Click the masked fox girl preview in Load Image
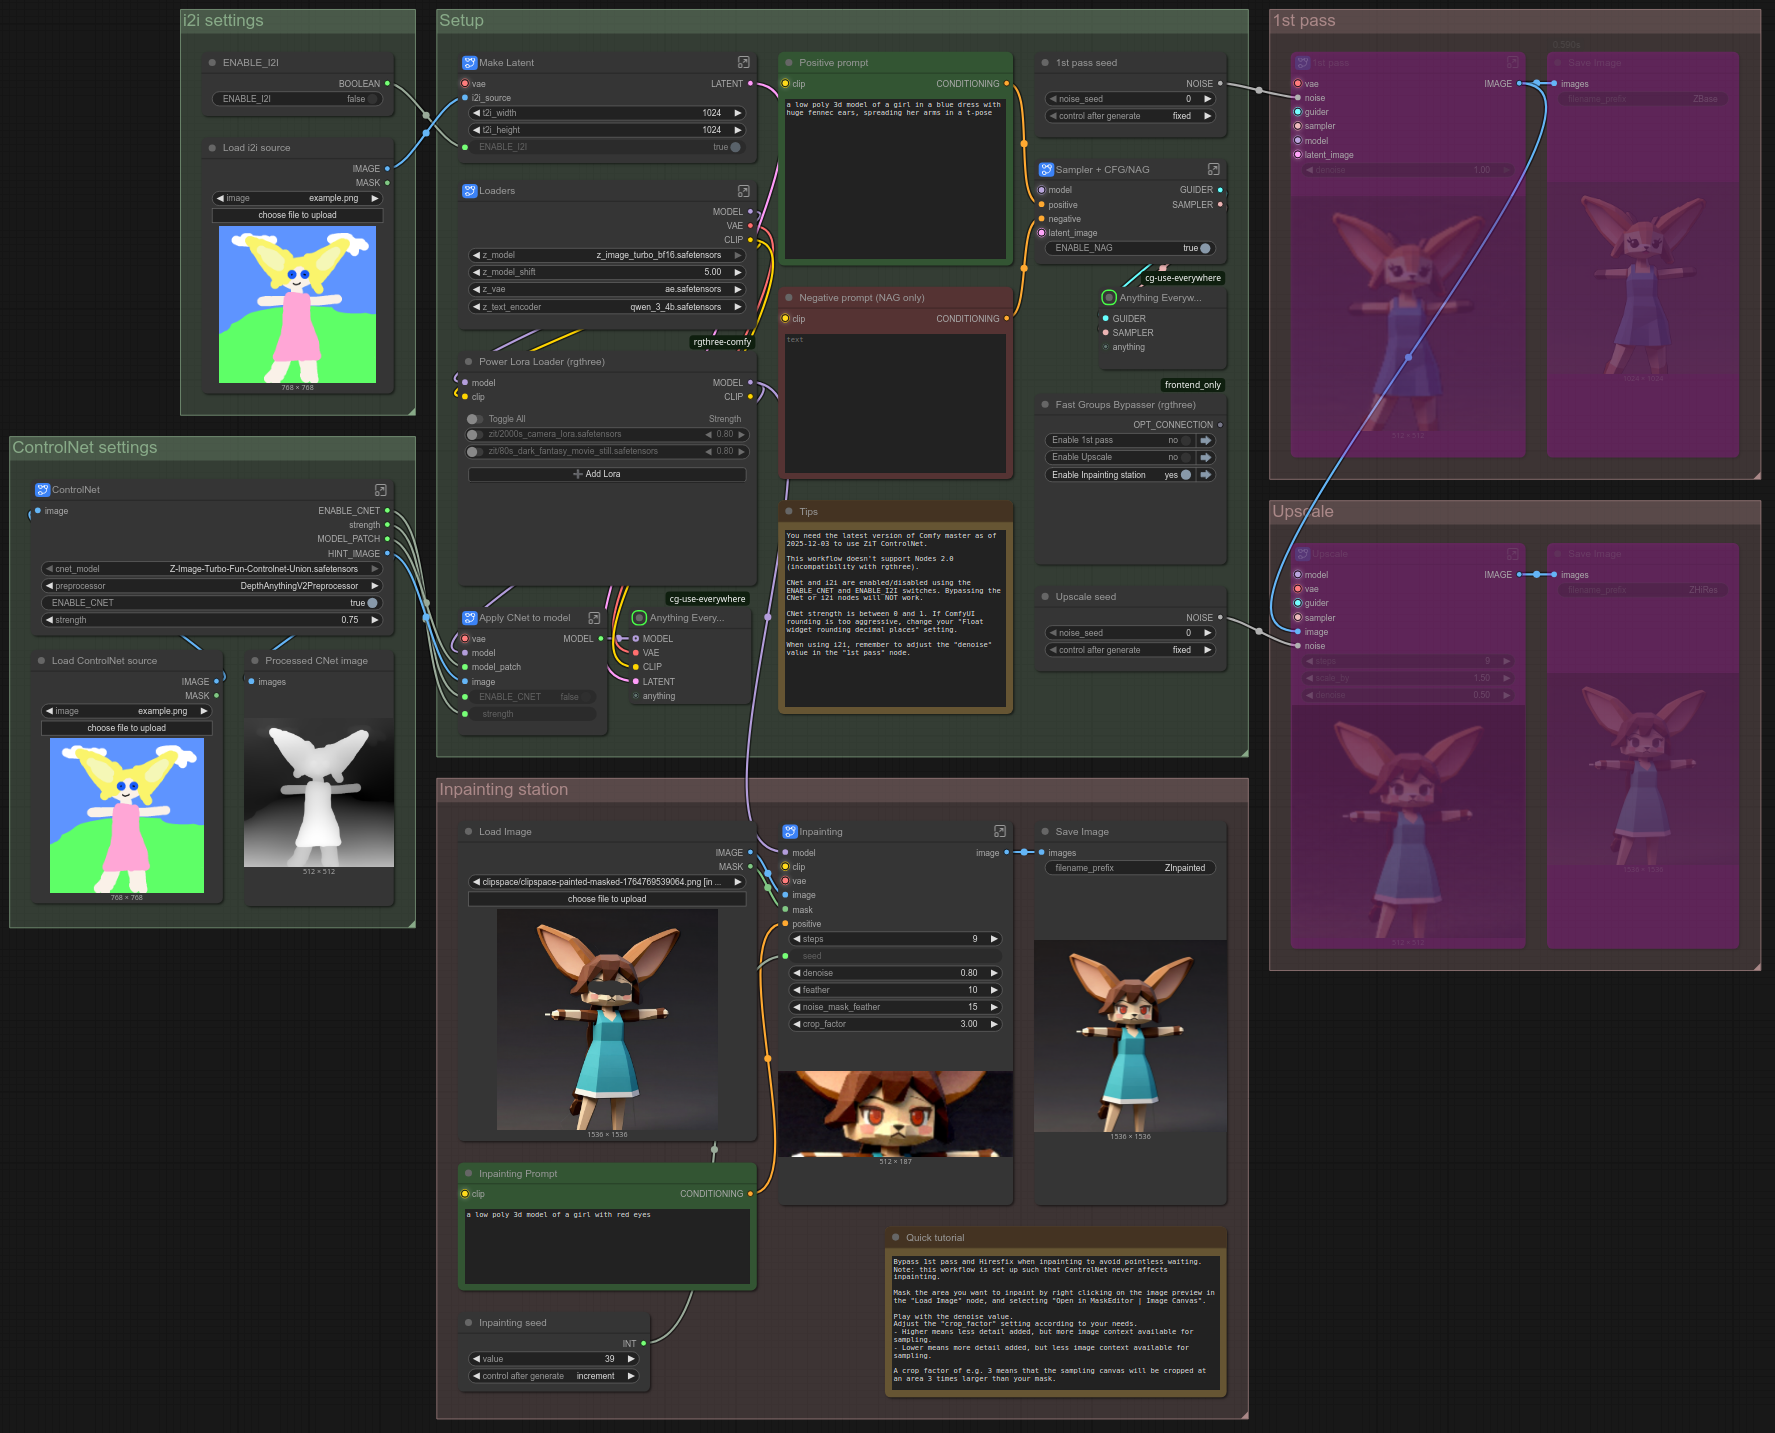 pos(607,1020)
